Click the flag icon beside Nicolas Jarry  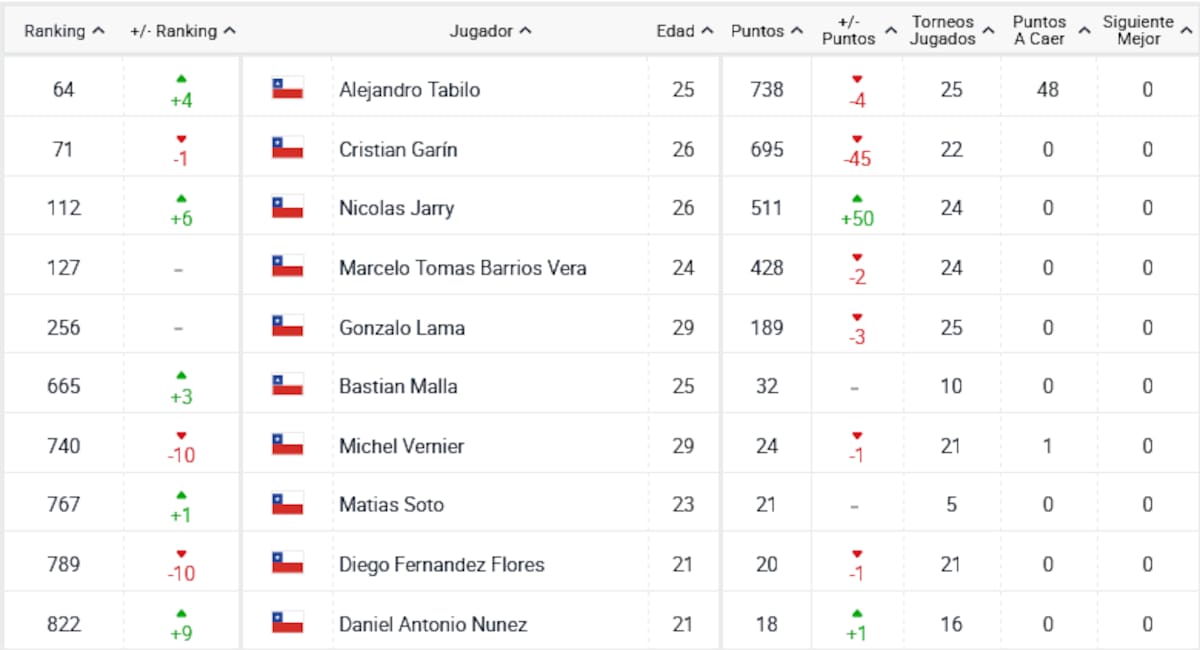tap(287, 208)
